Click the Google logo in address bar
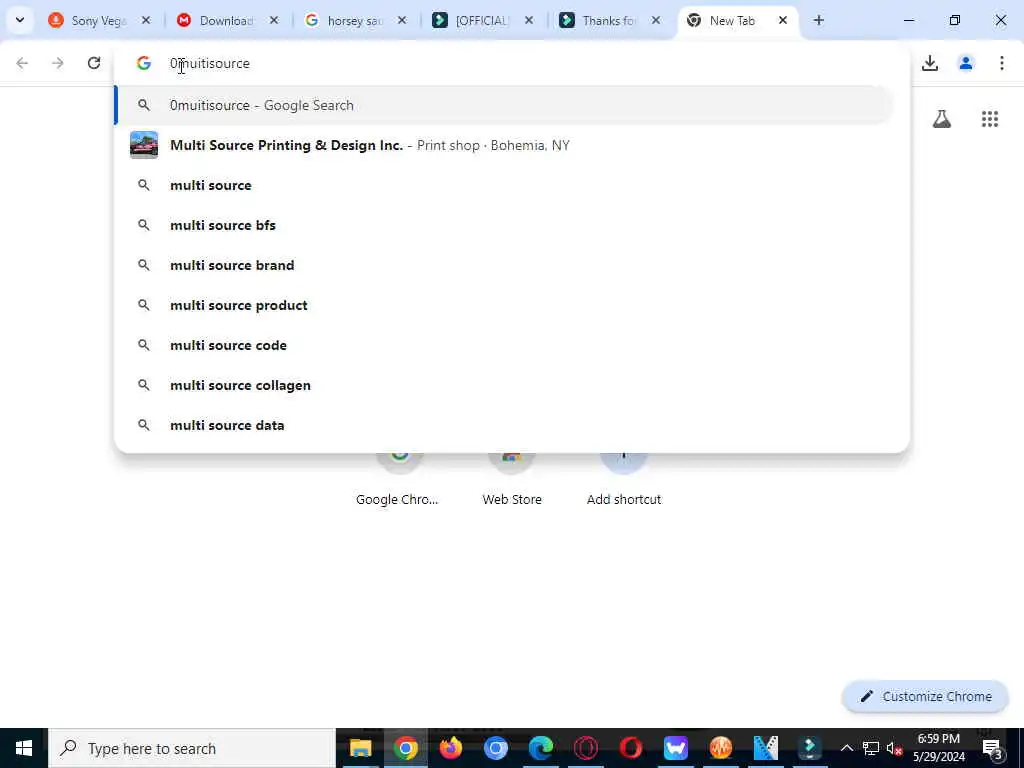Screen dimensions: 1024x768 (x=144, y=63)
